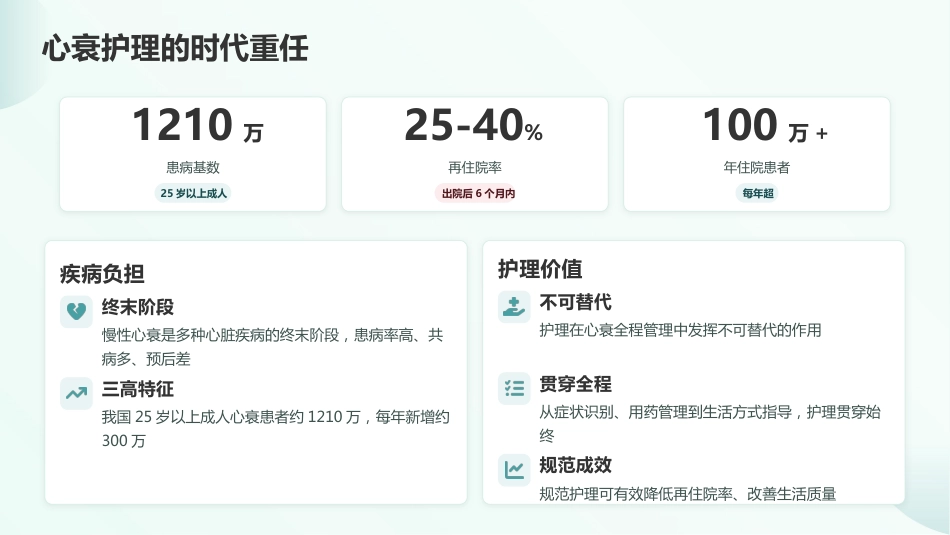Click the paragraph starting 我国 25 岁以上成人
This screenshot has height=535, width=950.
pos(276,429)
